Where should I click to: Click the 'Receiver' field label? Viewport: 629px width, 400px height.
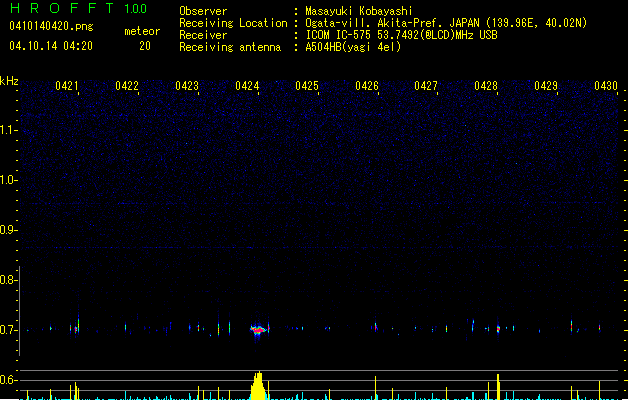[x=203, y=35]
